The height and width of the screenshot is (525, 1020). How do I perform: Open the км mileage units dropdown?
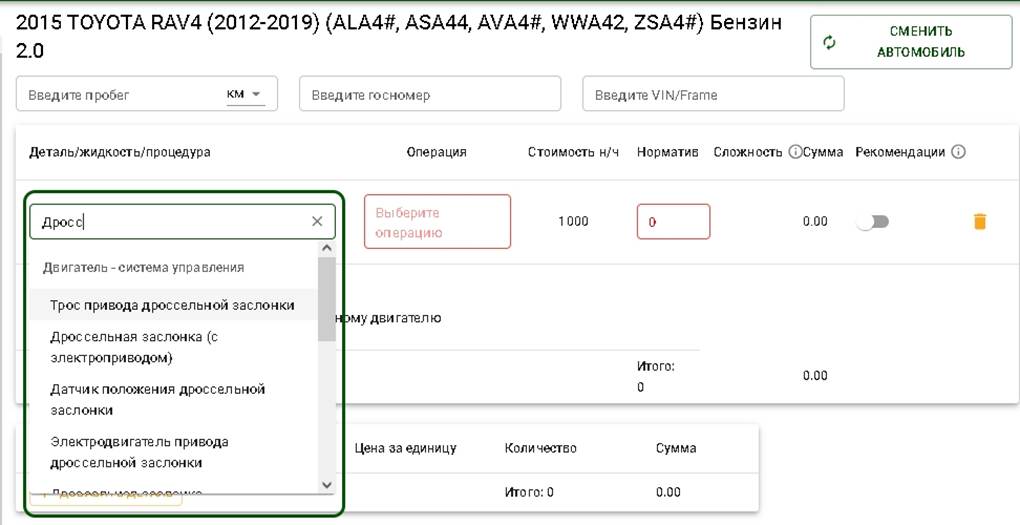pyautogui.click(x=245, y=94)
